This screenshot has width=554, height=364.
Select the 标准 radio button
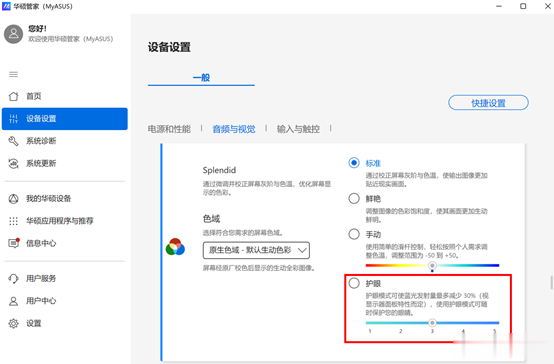click(x=354, y=163)
